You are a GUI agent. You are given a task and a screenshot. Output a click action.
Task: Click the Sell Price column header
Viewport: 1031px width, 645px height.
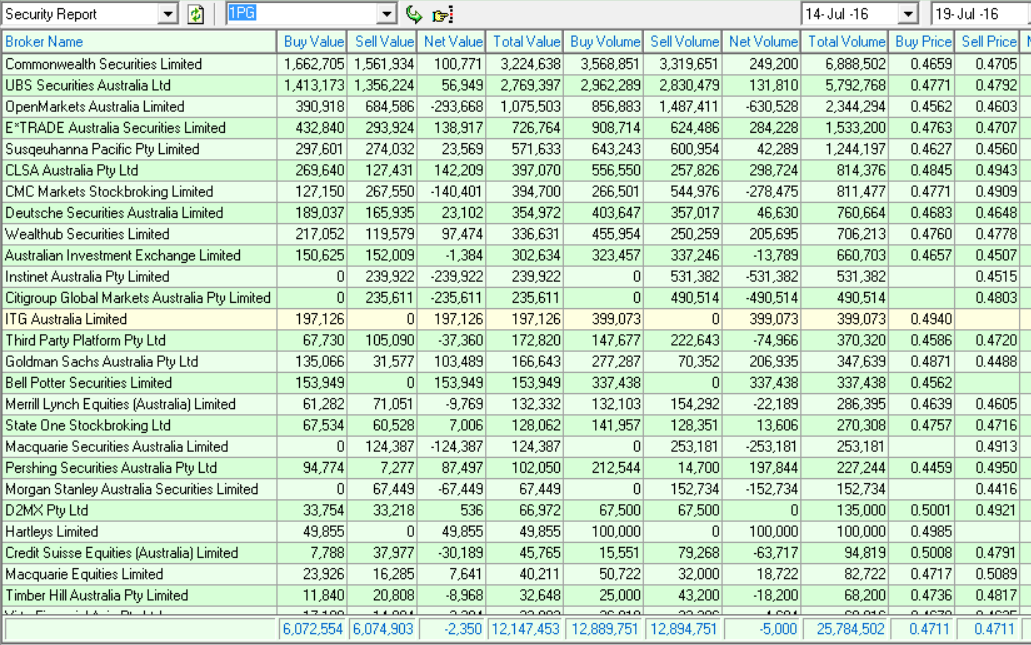coord(988,41)
